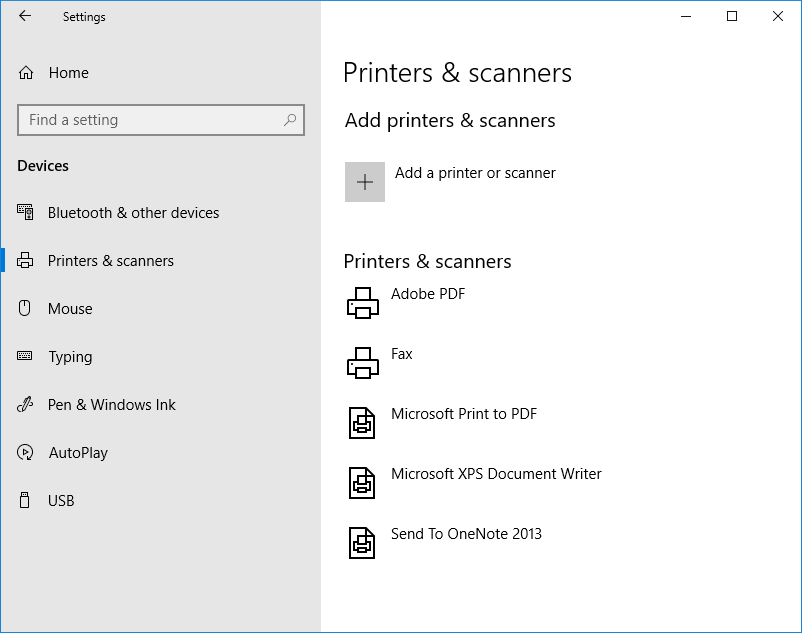802x633 pixels.
Task: Click the Send To OneNote 2013 icon
Action: click(x=362, y=543)
